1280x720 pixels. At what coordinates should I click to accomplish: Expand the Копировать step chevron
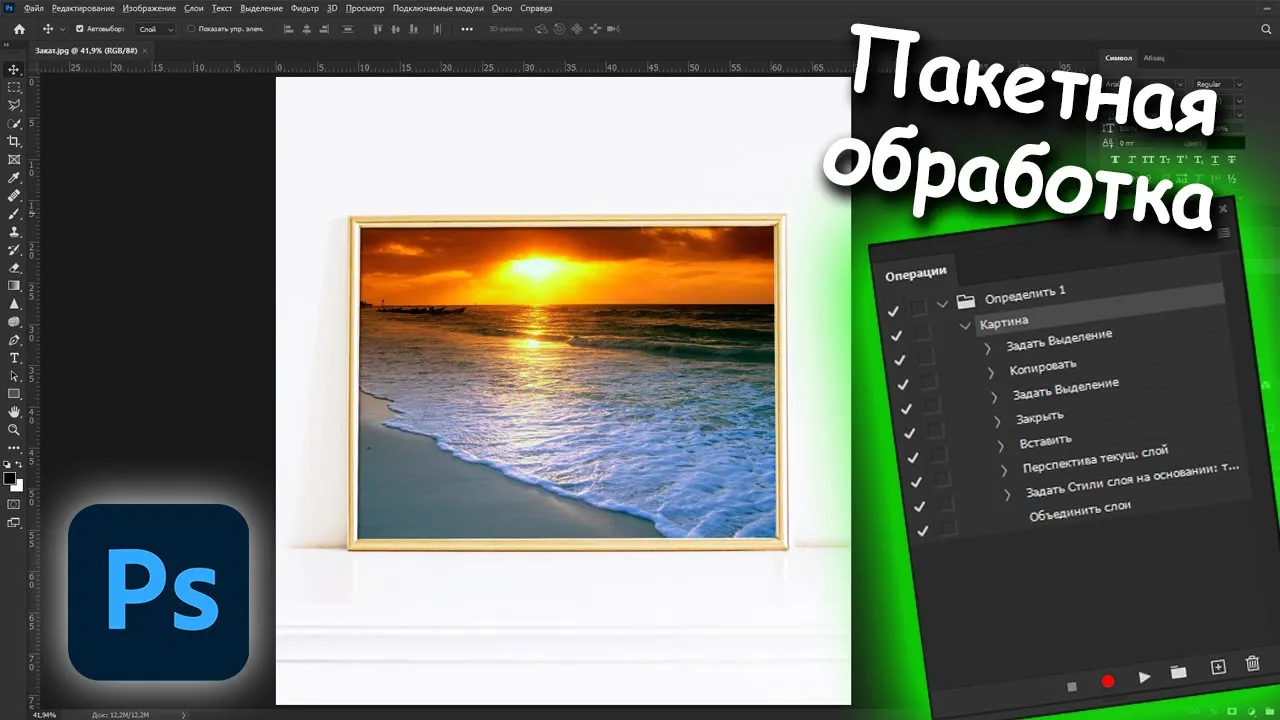(991, 372)
